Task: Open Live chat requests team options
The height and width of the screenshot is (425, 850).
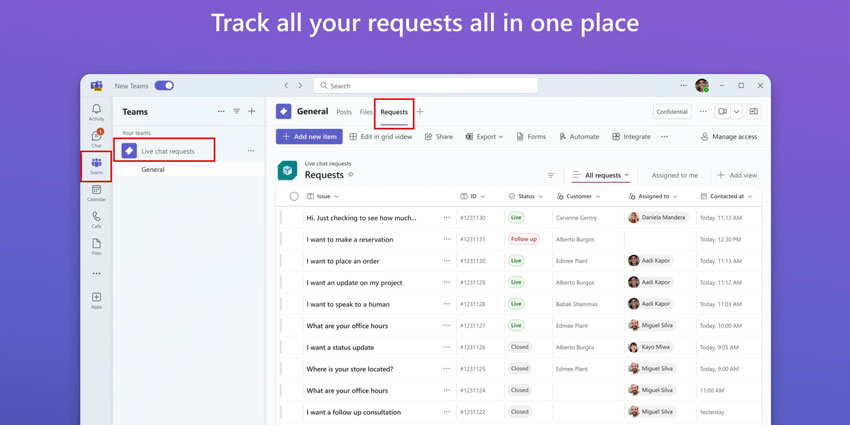Action: [251, 151]
